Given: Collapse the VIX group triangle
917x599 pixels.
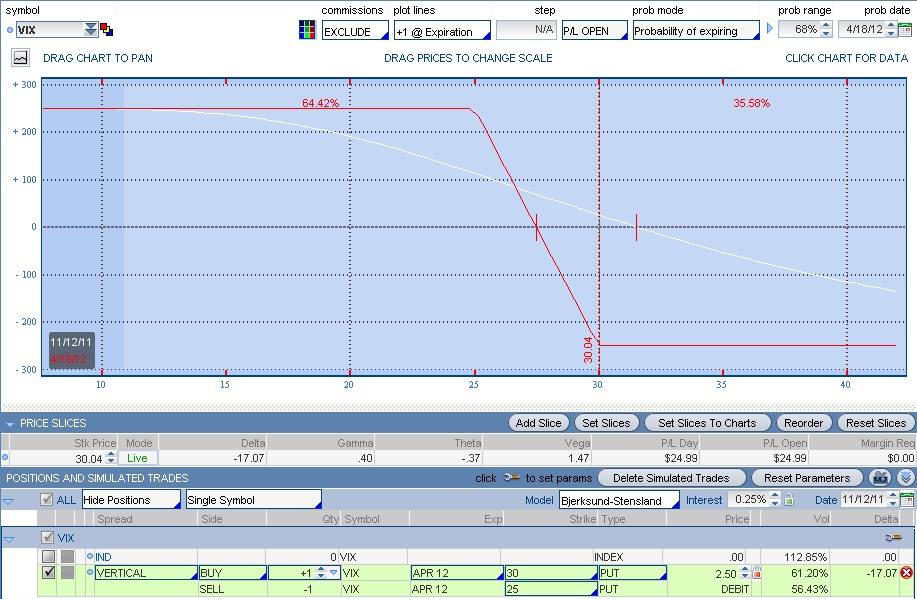Looking at the screenshot, I should pyautogui.click(x=9, y=538).
